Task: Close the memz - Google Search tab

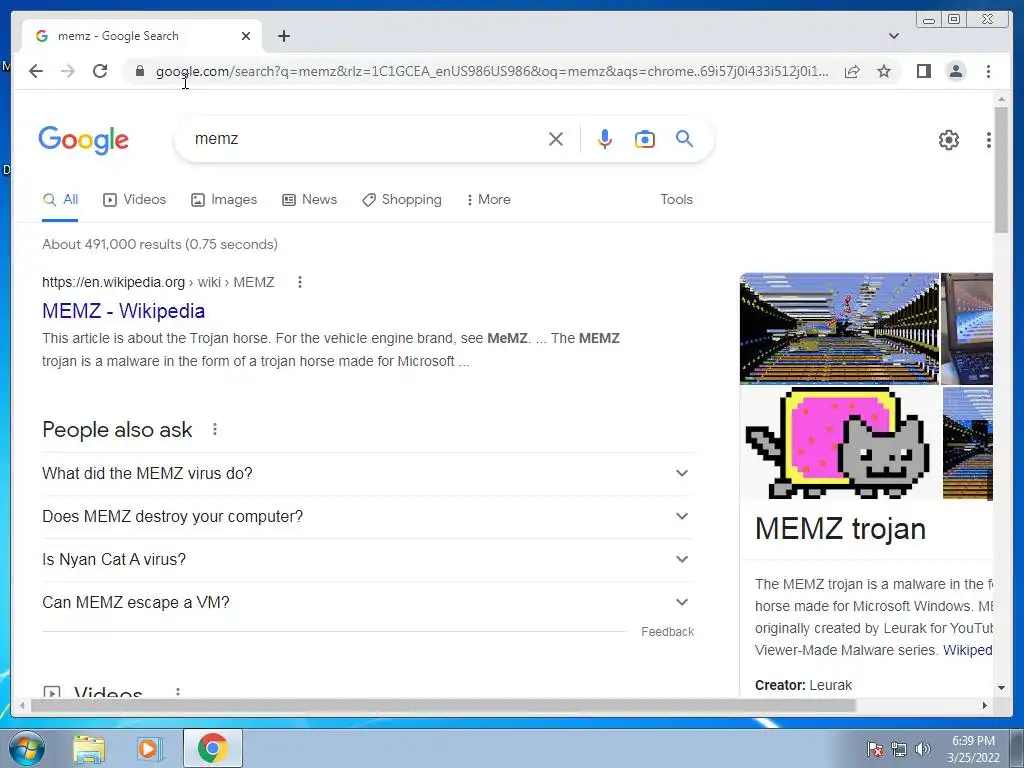Action: point(246,36)
